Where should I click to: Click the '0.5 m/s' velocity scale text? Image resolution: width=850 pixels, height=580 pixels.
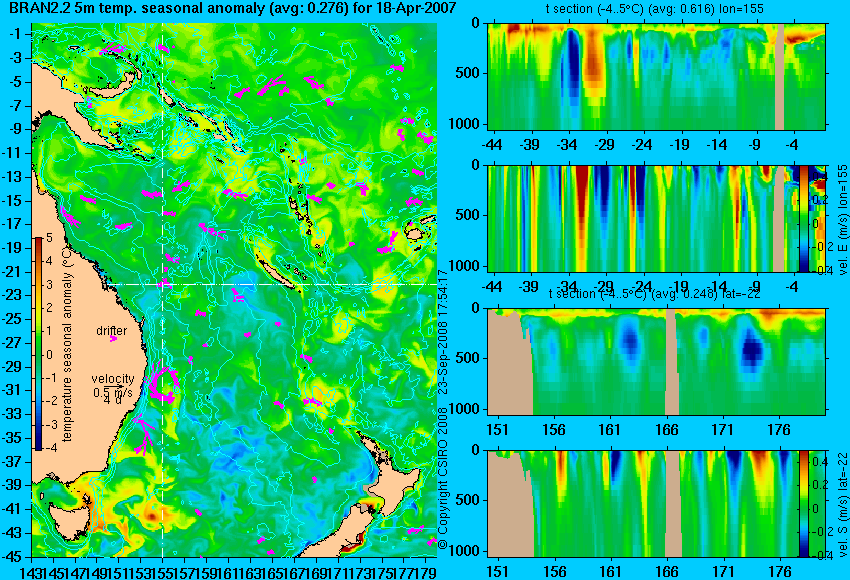(112, 392)
